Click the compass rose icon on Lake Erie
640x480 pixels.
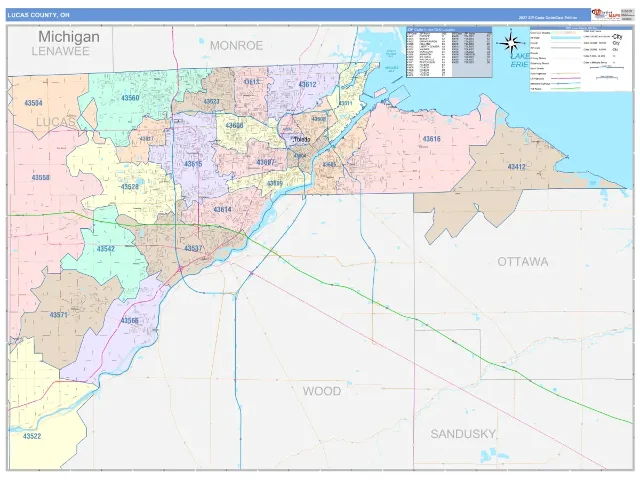coord(511,42)
